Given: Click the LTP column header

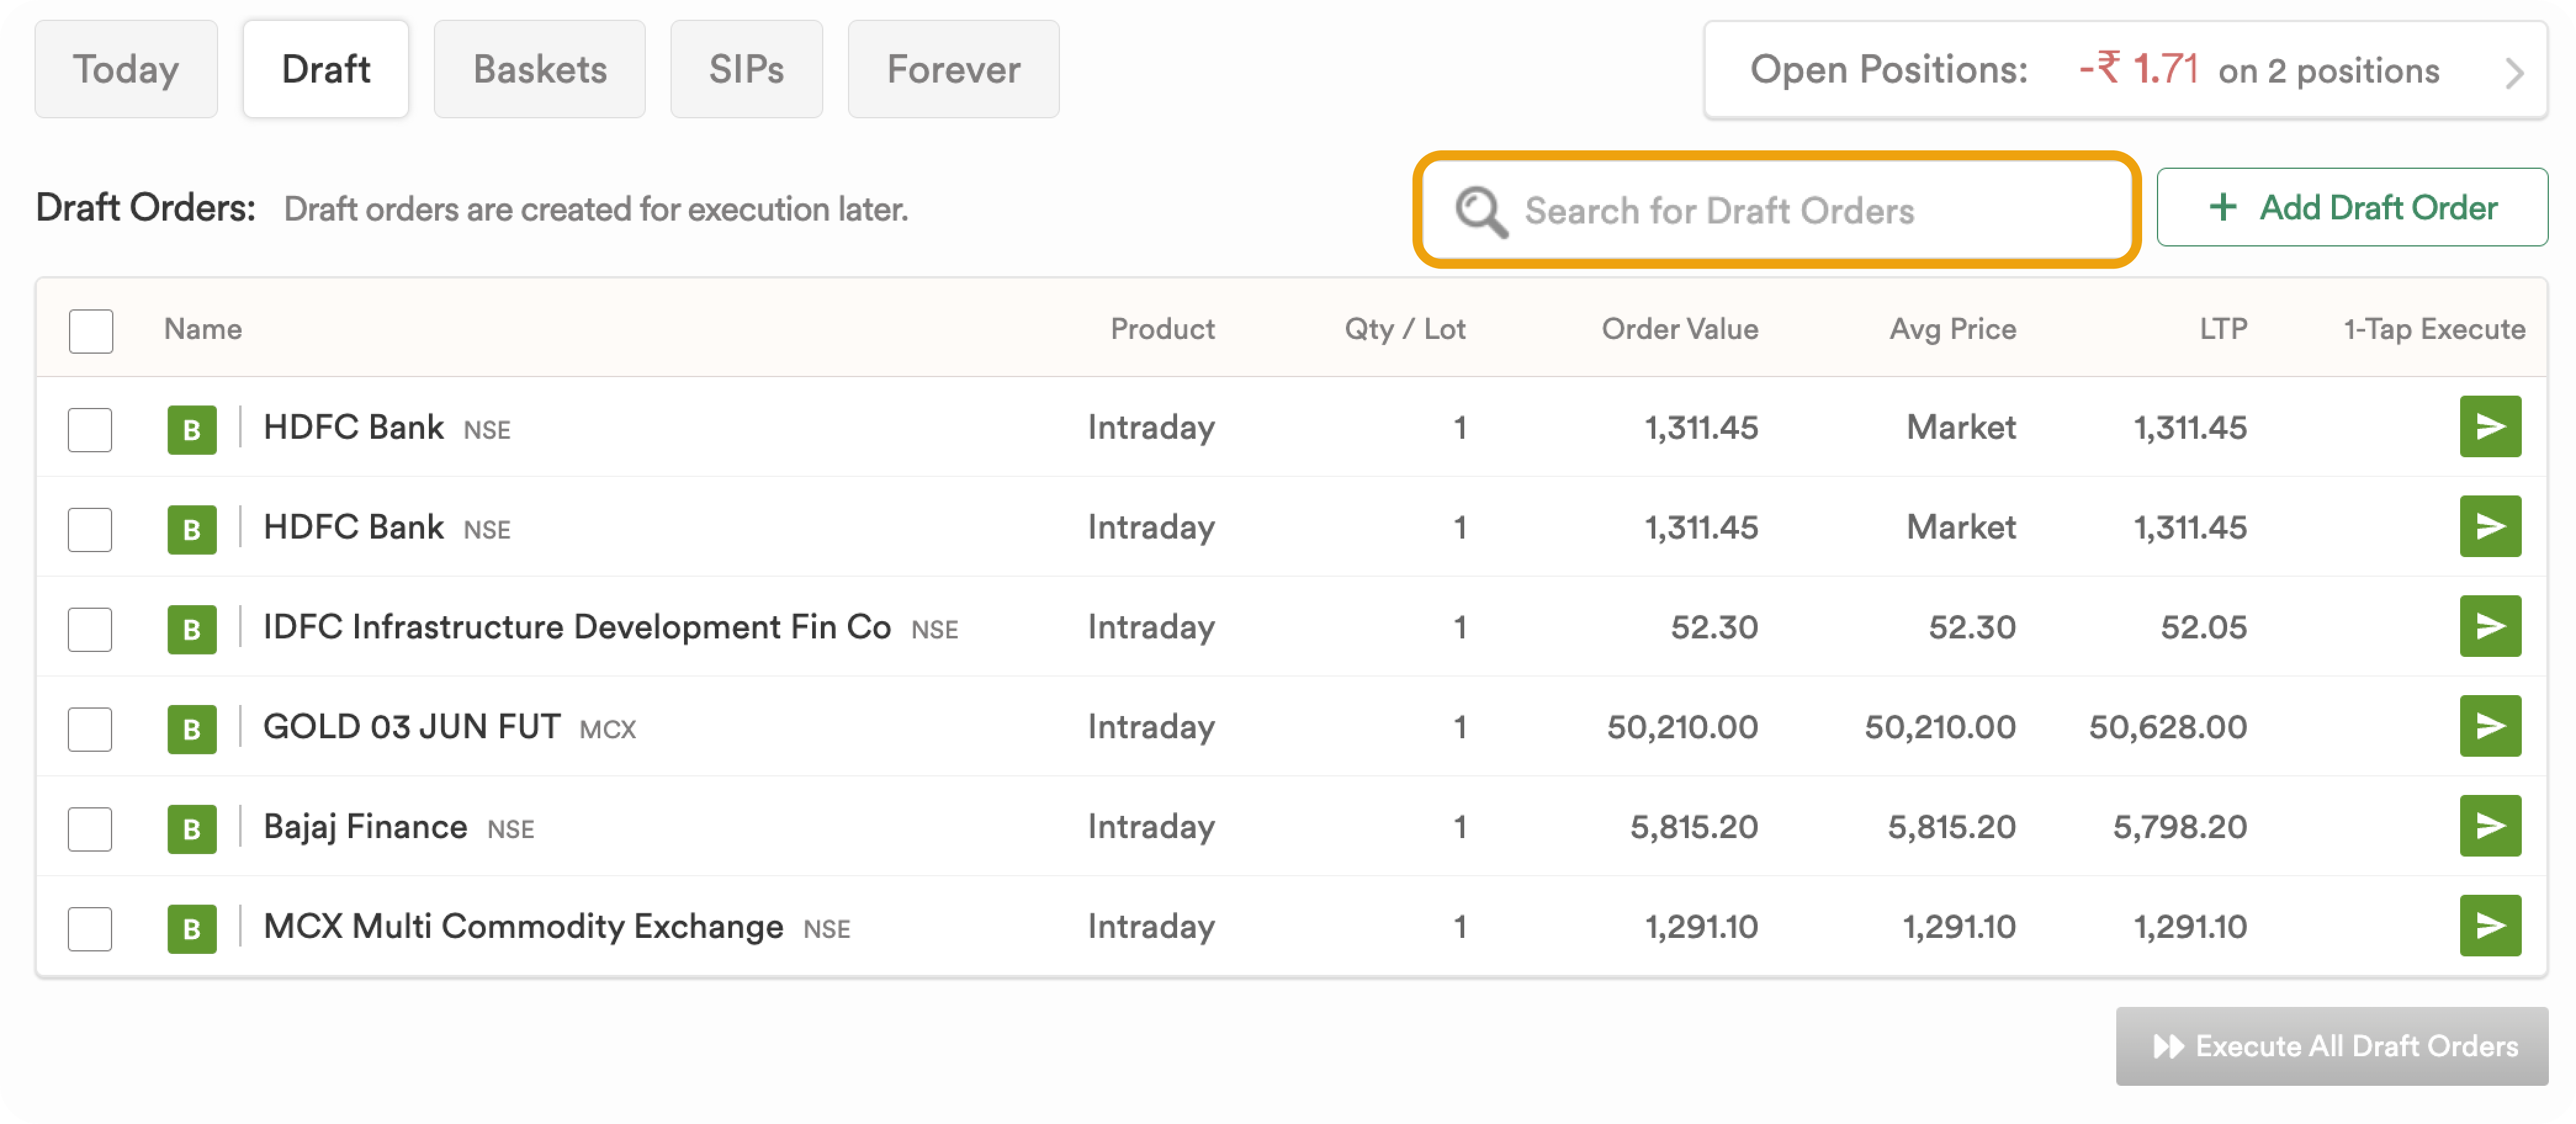Looking at the screenshot, I should click(x=2223, y=329).
